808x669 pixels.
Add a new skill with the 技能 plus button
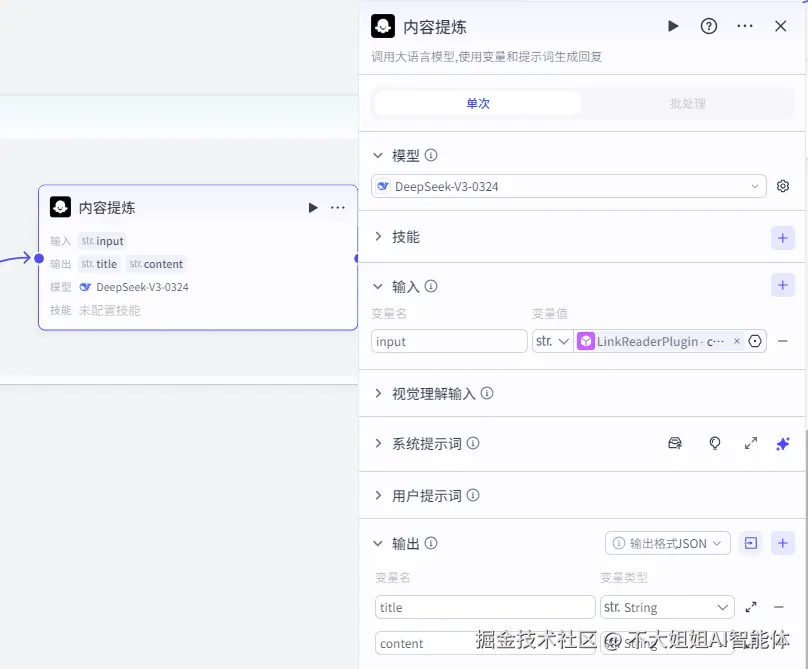tap(783, 238)
